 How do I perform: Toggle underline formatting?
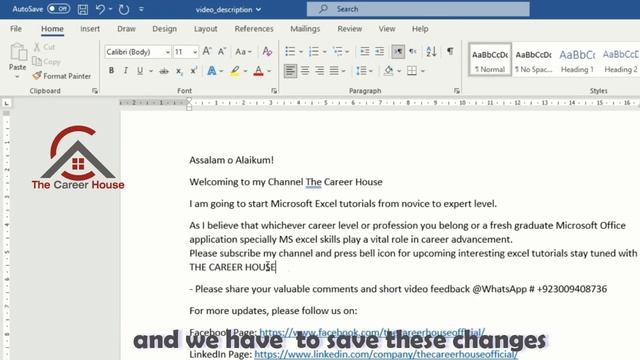click(140, 71)
